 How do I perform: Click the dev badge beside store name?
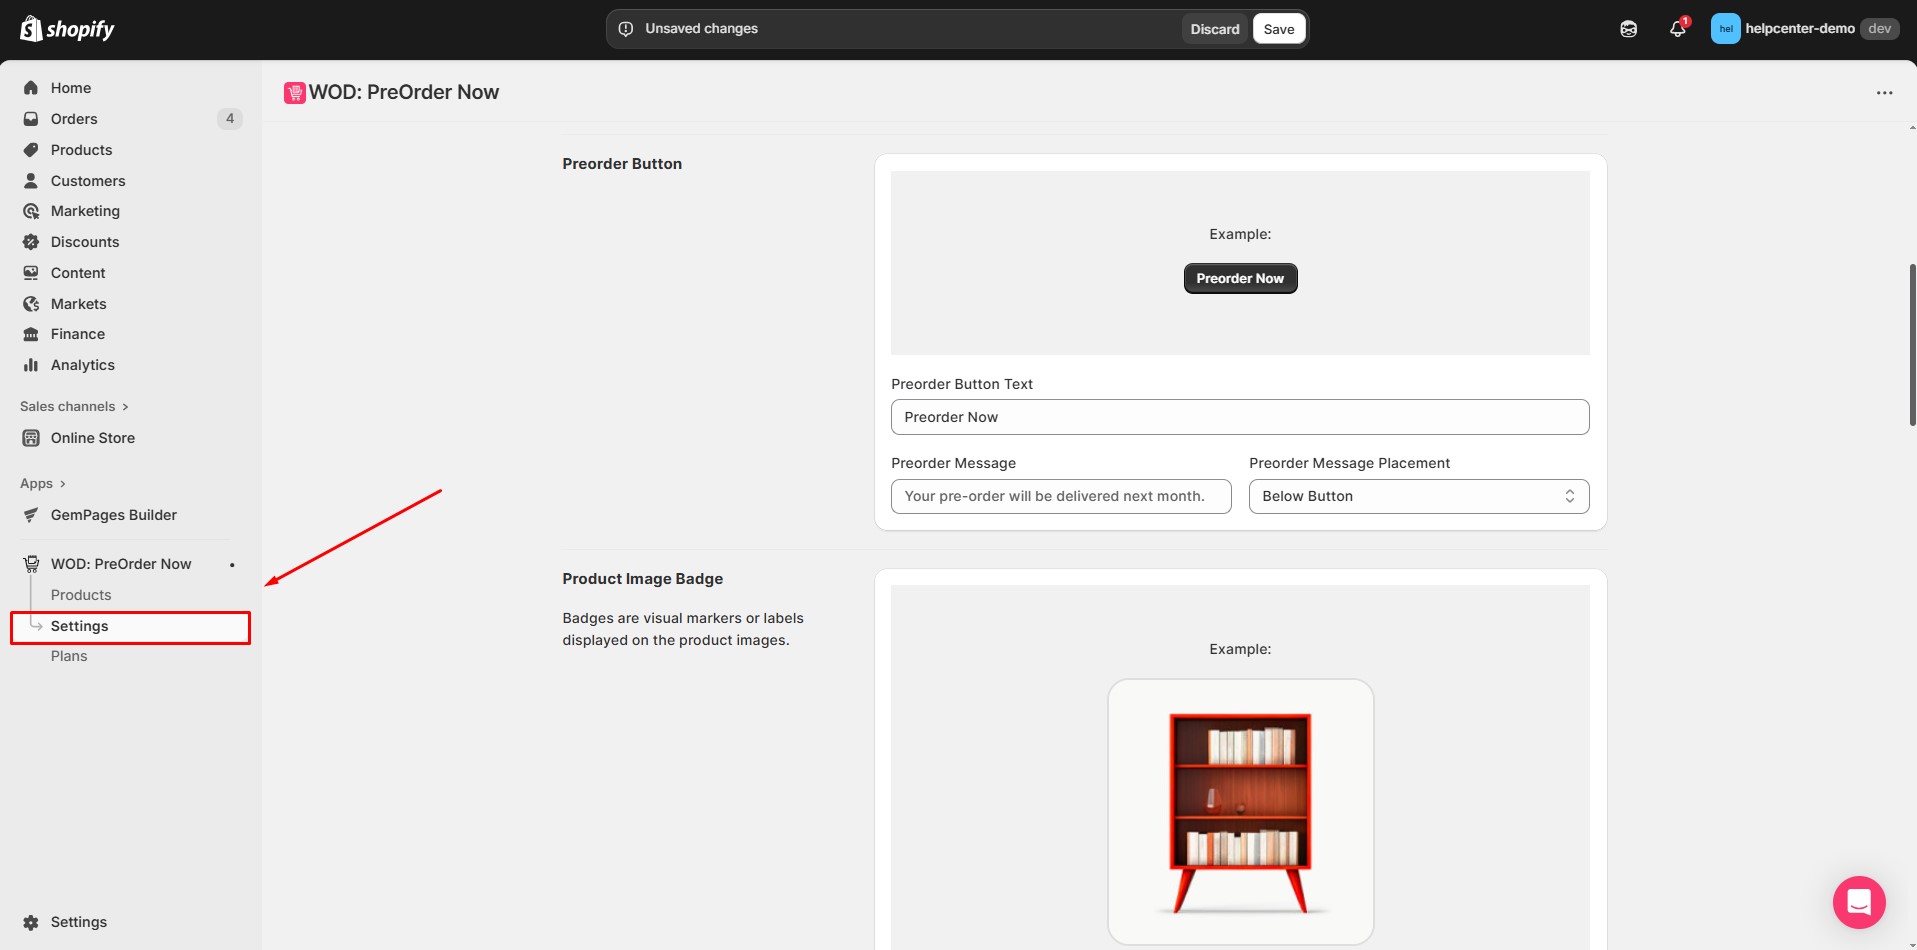(1880, 29)
